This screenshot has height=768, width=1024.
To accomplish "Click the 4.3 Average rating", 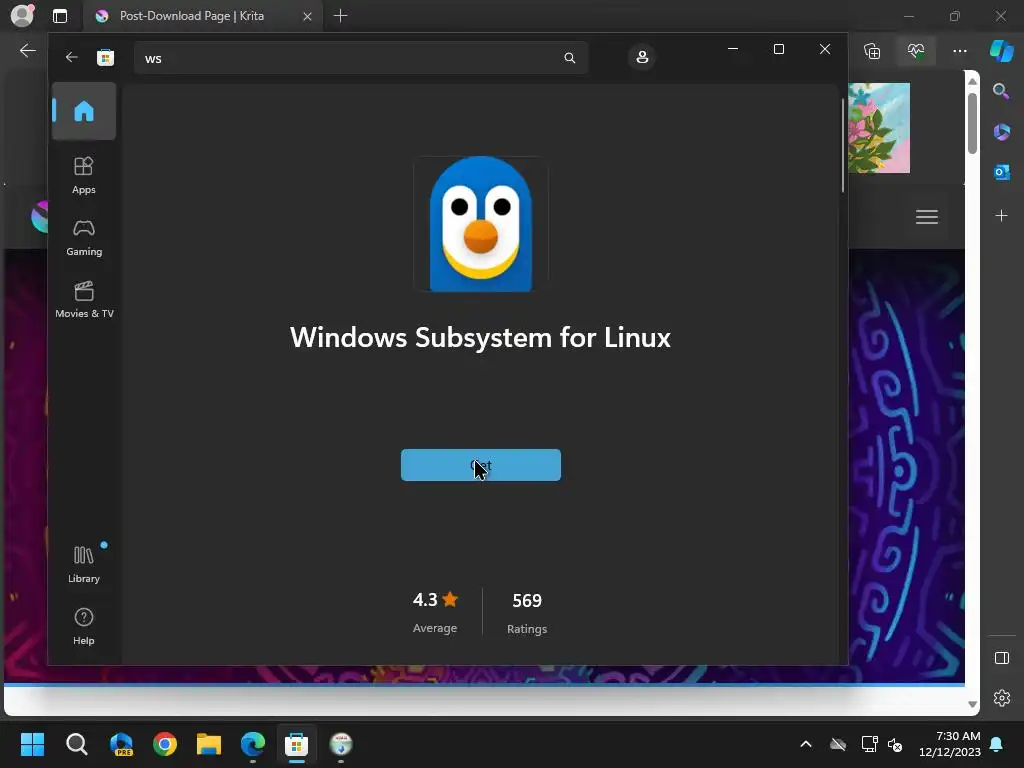I will pos(435,612).
